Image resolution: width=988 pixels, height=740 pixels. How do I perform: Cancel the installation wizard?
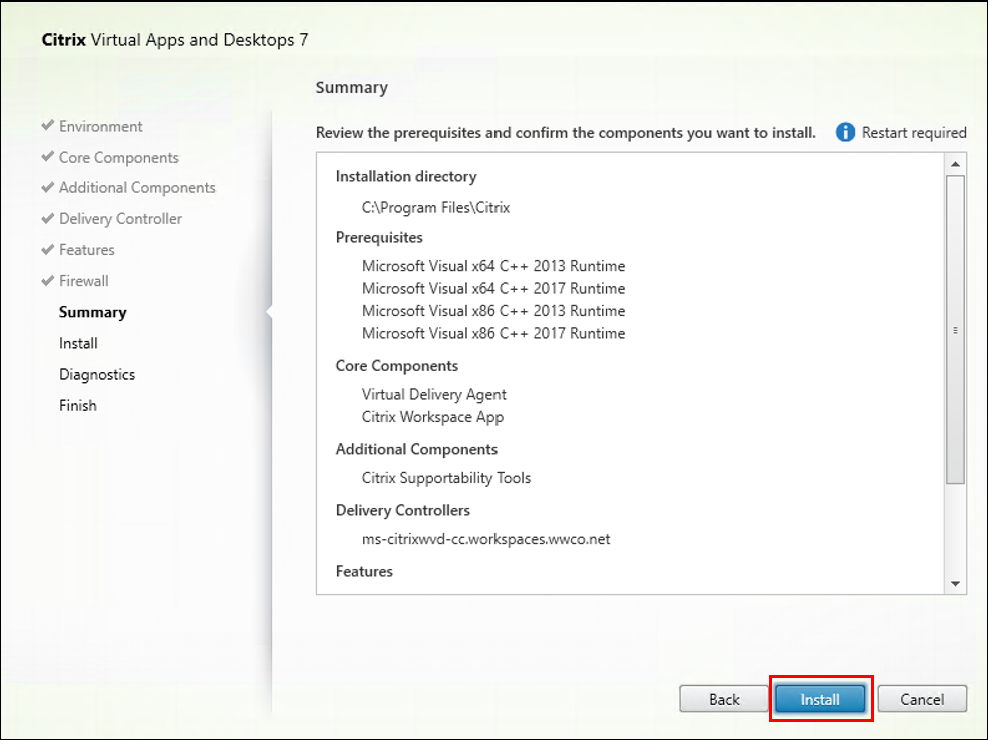coord(922,699)
